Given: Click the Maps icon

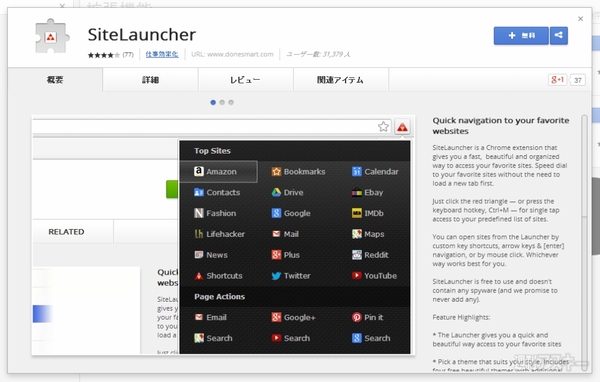Looking at the screenshot, I should point(357,233).
